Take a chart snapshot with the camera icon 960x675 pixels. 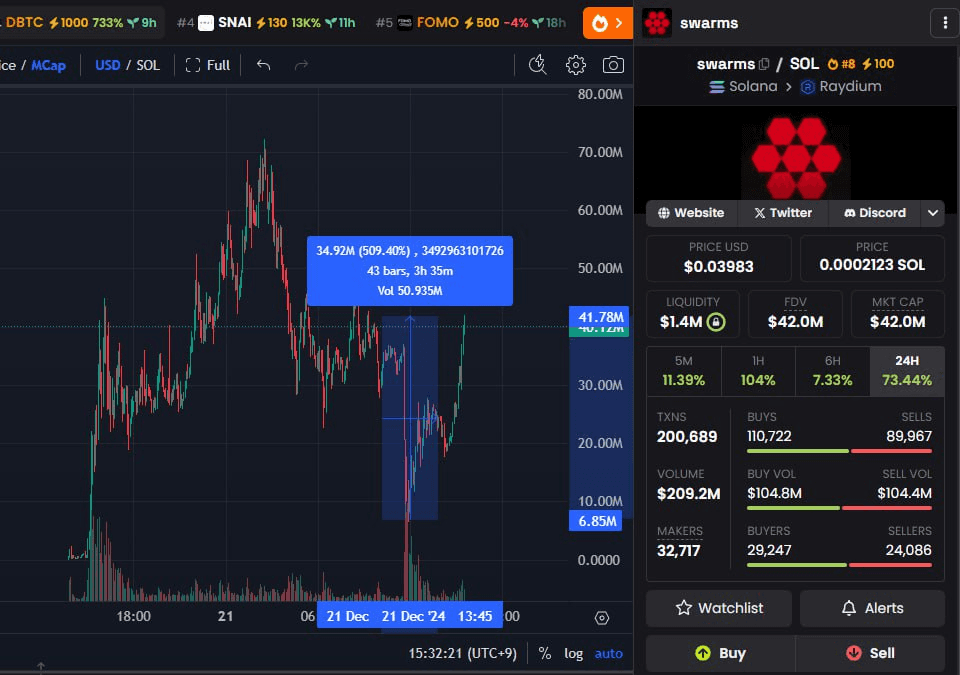pos(613,64)
